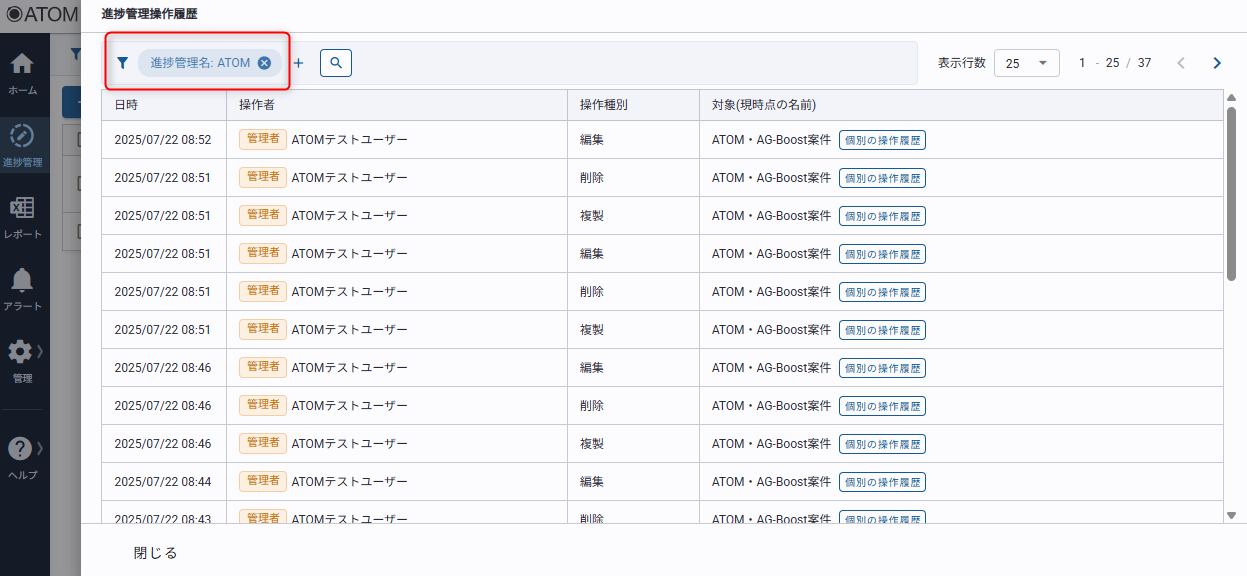
Task: Click the scrollbar down arrow
Action: coord(1231,515)
